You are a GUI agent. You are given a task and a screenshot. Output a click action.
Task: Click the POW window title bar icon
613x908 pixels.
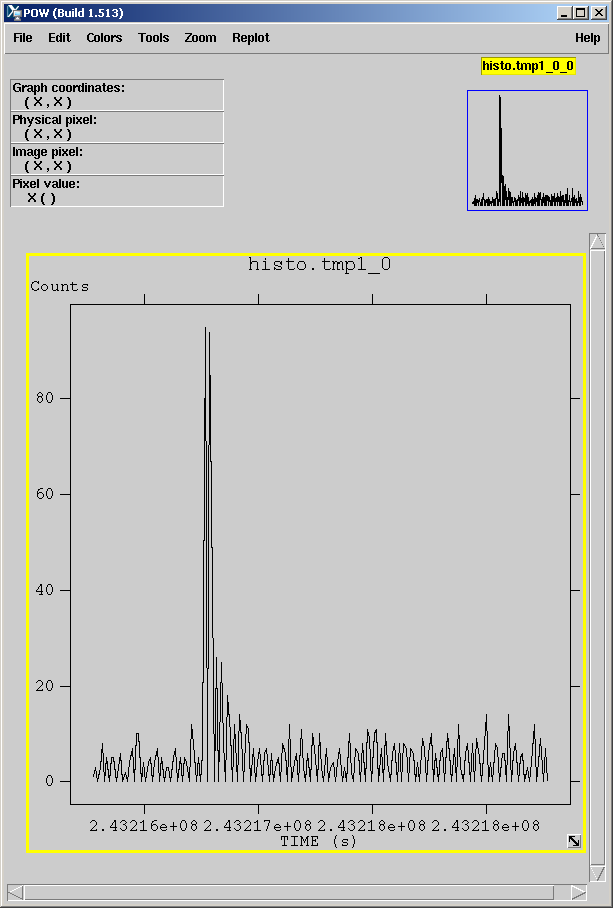[13, 13]
